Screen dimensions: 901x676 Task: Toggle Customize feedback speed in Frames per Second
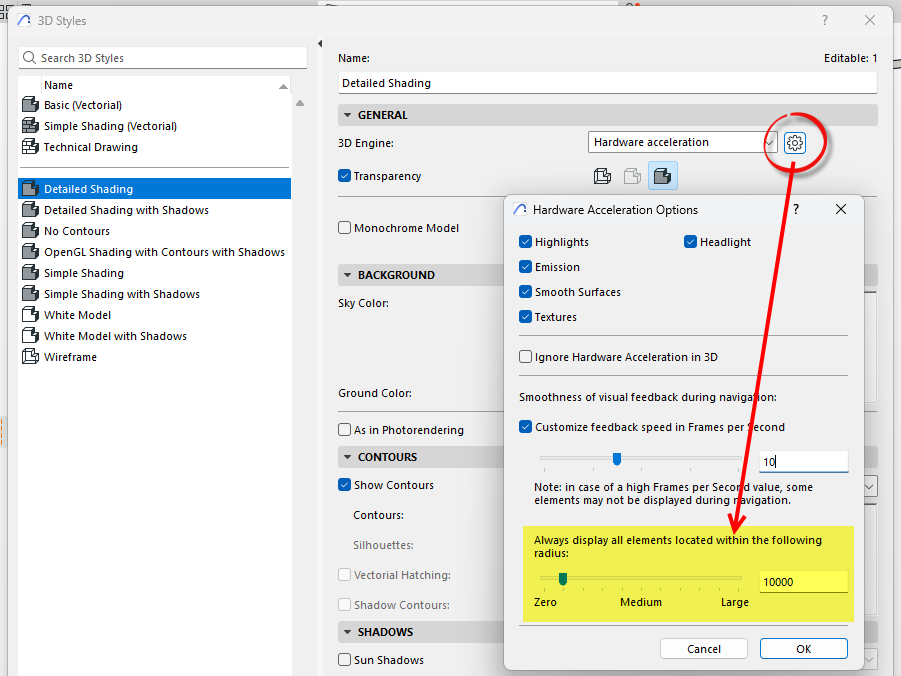[525, 427]
